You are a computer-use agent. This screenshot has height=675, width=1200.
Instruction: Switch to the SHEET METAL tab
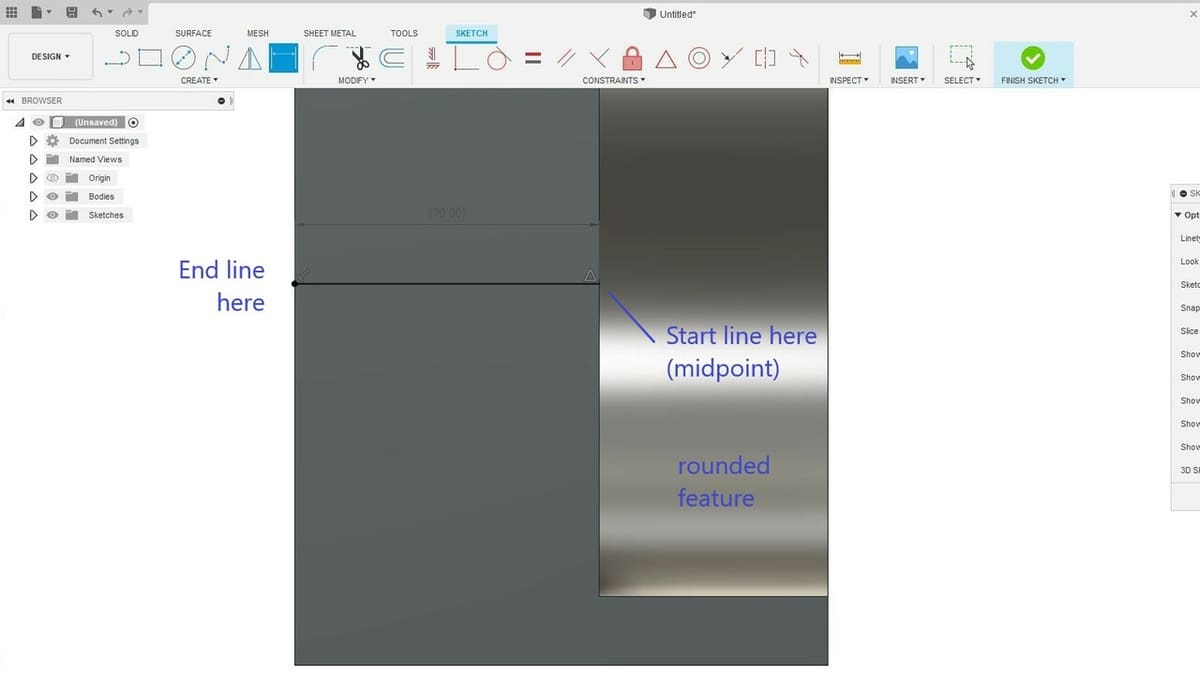coord(330,33)
